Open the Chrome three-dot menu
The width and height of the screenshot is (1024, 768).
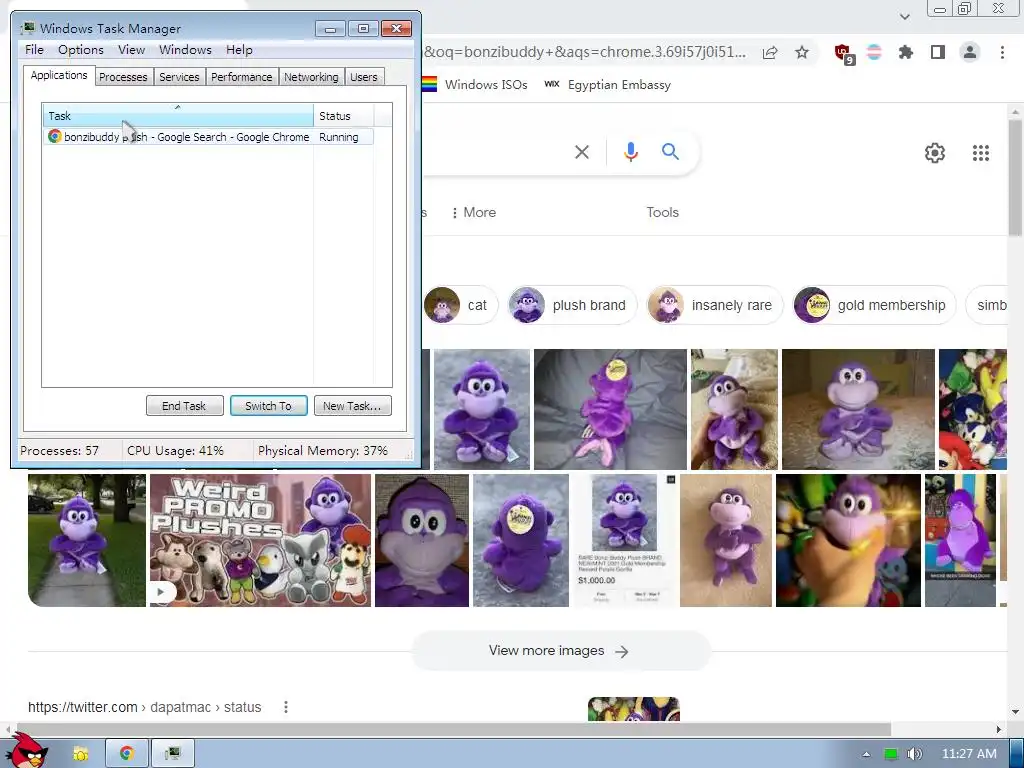click(x=1002, y=52)
